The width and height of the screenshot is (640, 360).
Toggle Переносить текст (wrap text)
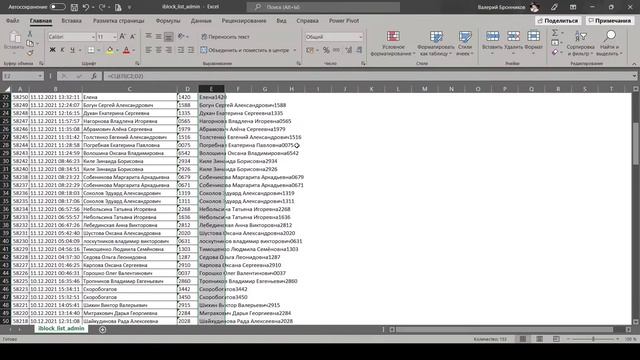225,37
